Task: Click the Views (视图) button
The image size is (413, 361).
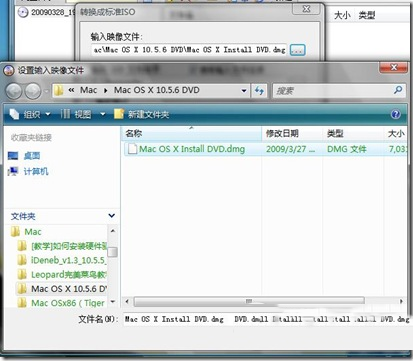Action: [83, 114]
